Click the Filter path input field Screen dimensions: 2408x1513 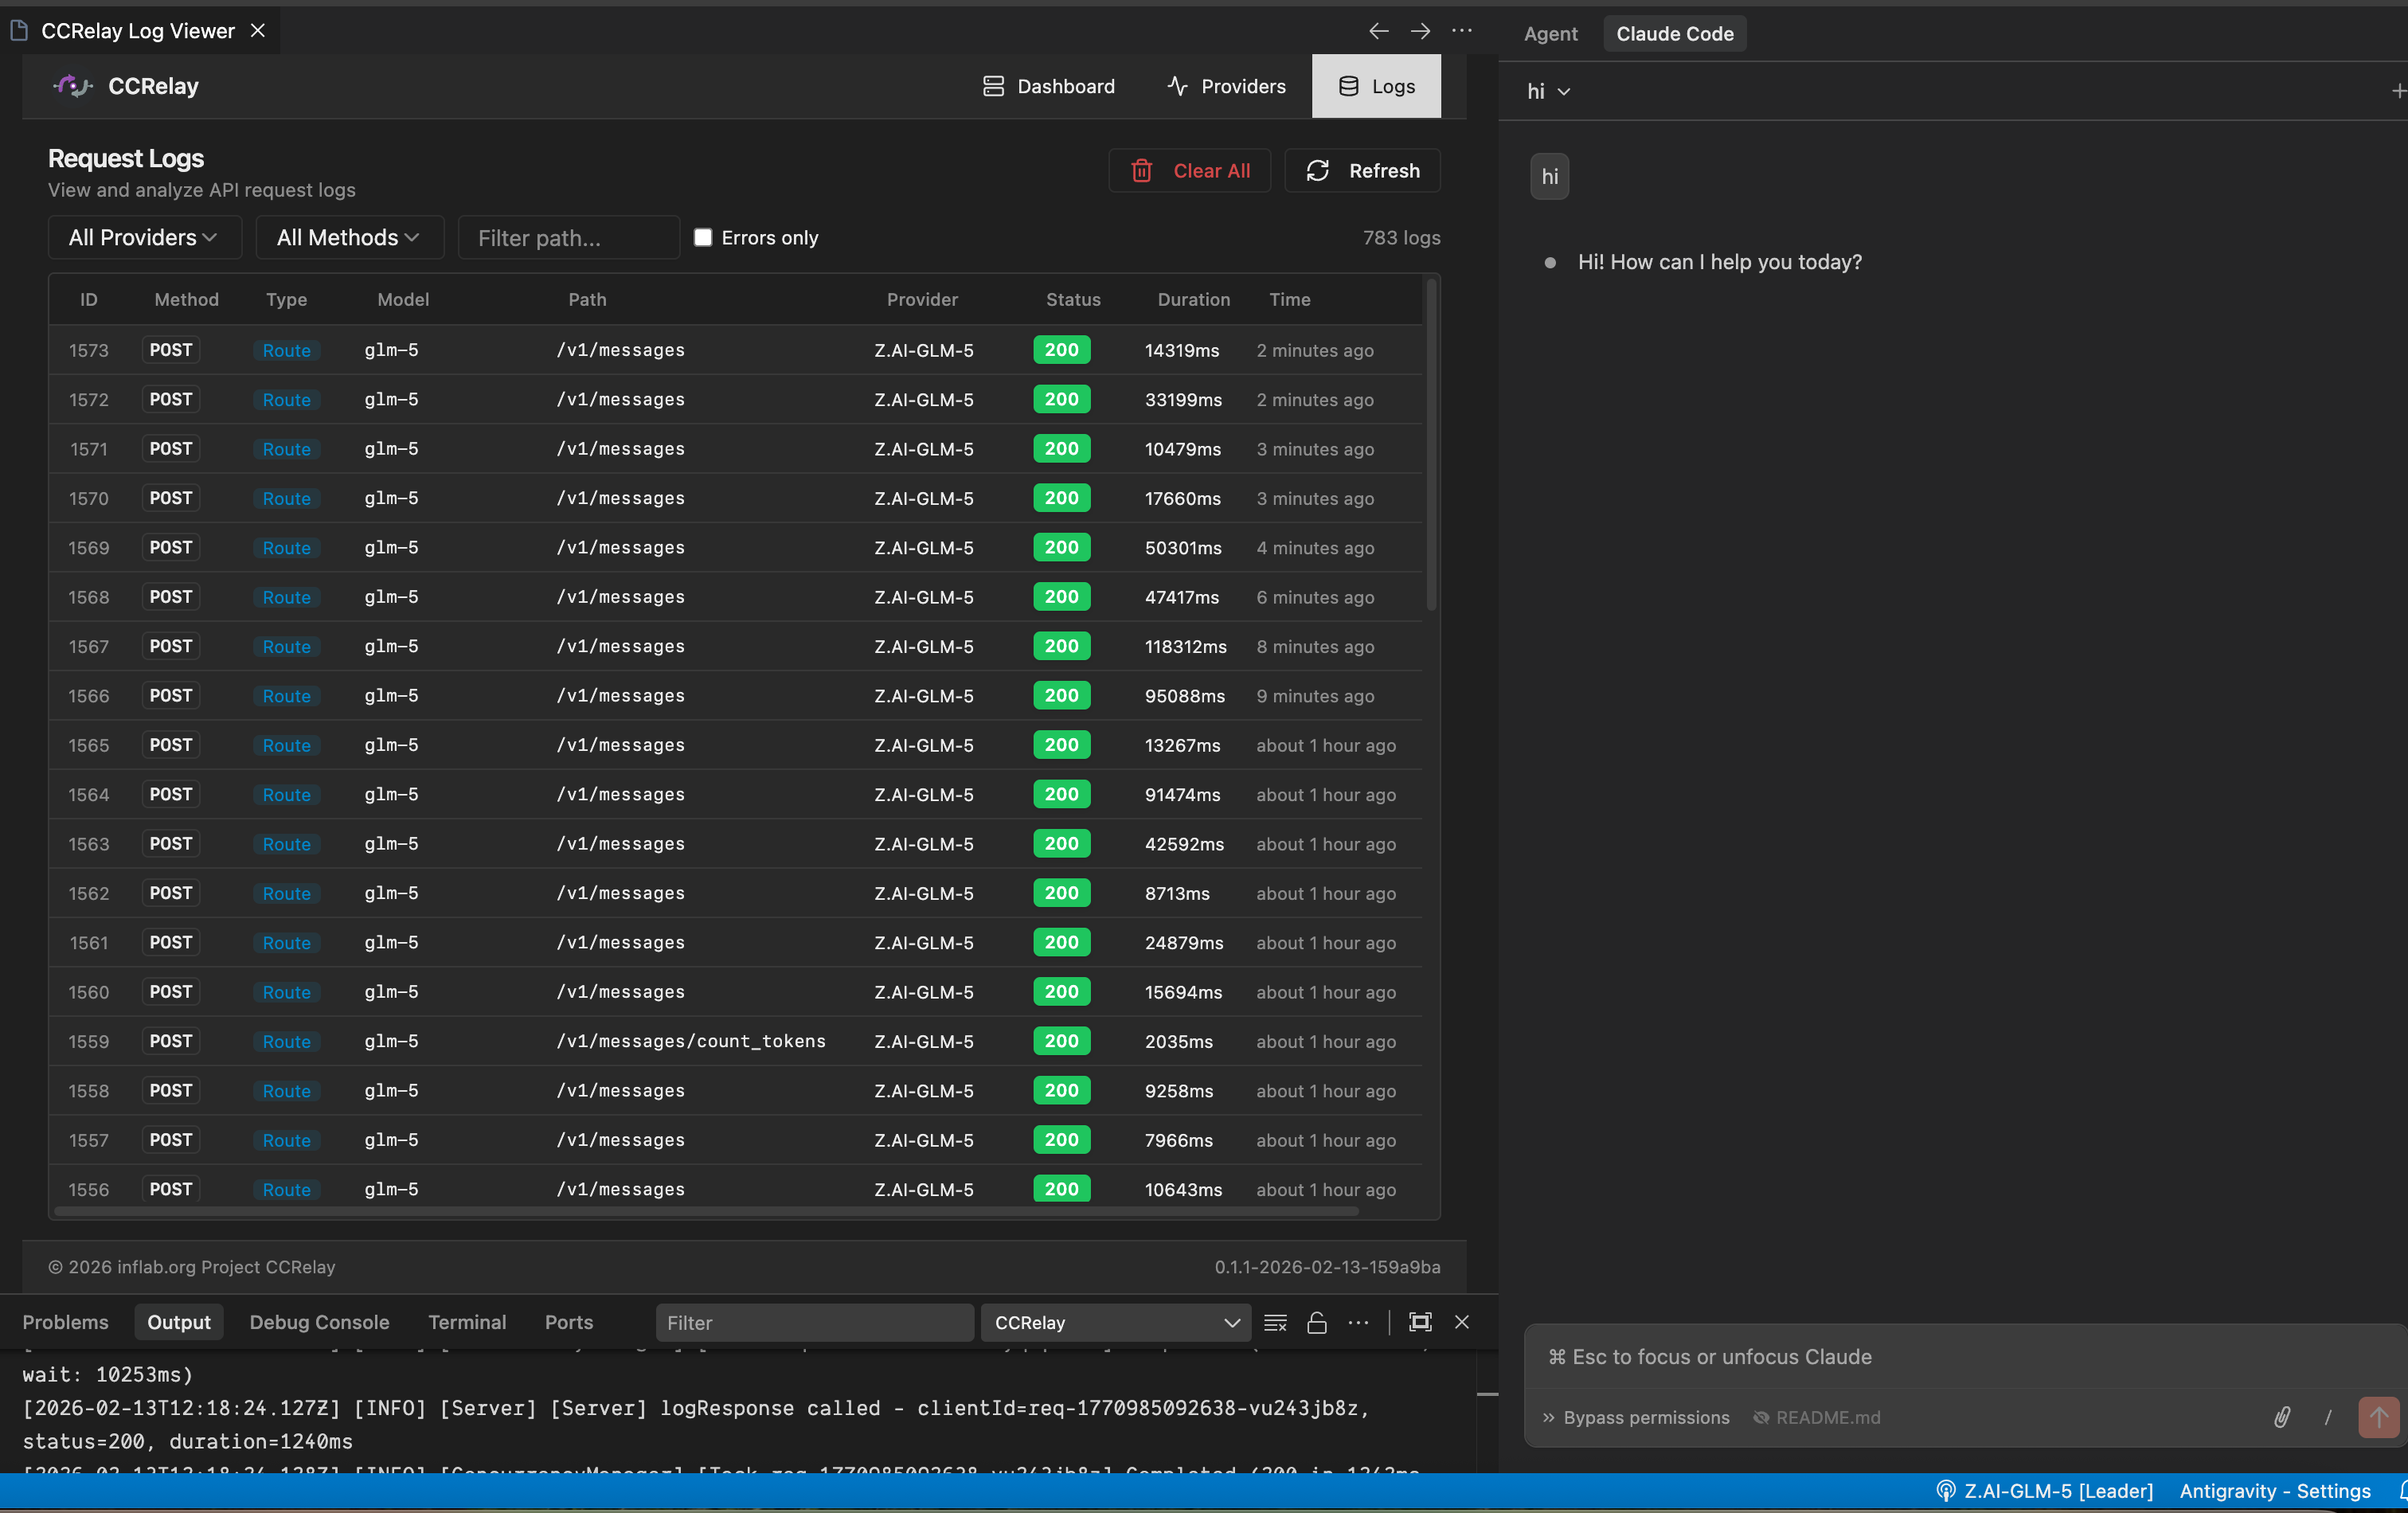[568, 238]
